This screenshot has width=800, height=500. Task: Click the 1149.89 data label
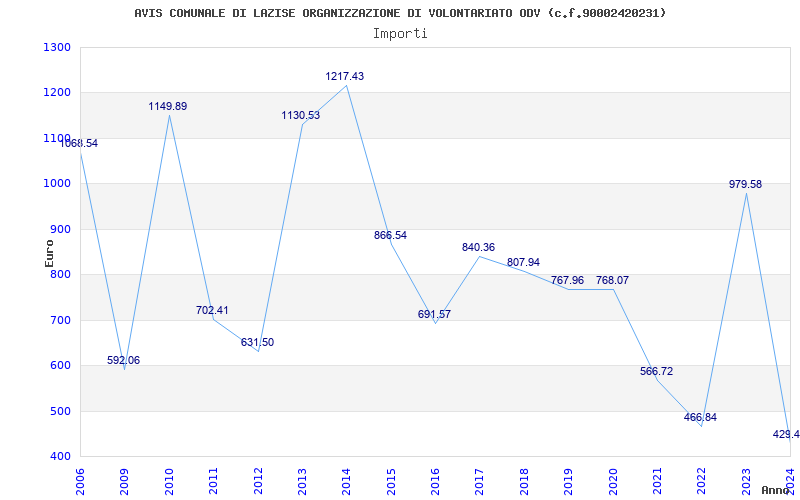[168, 107]
